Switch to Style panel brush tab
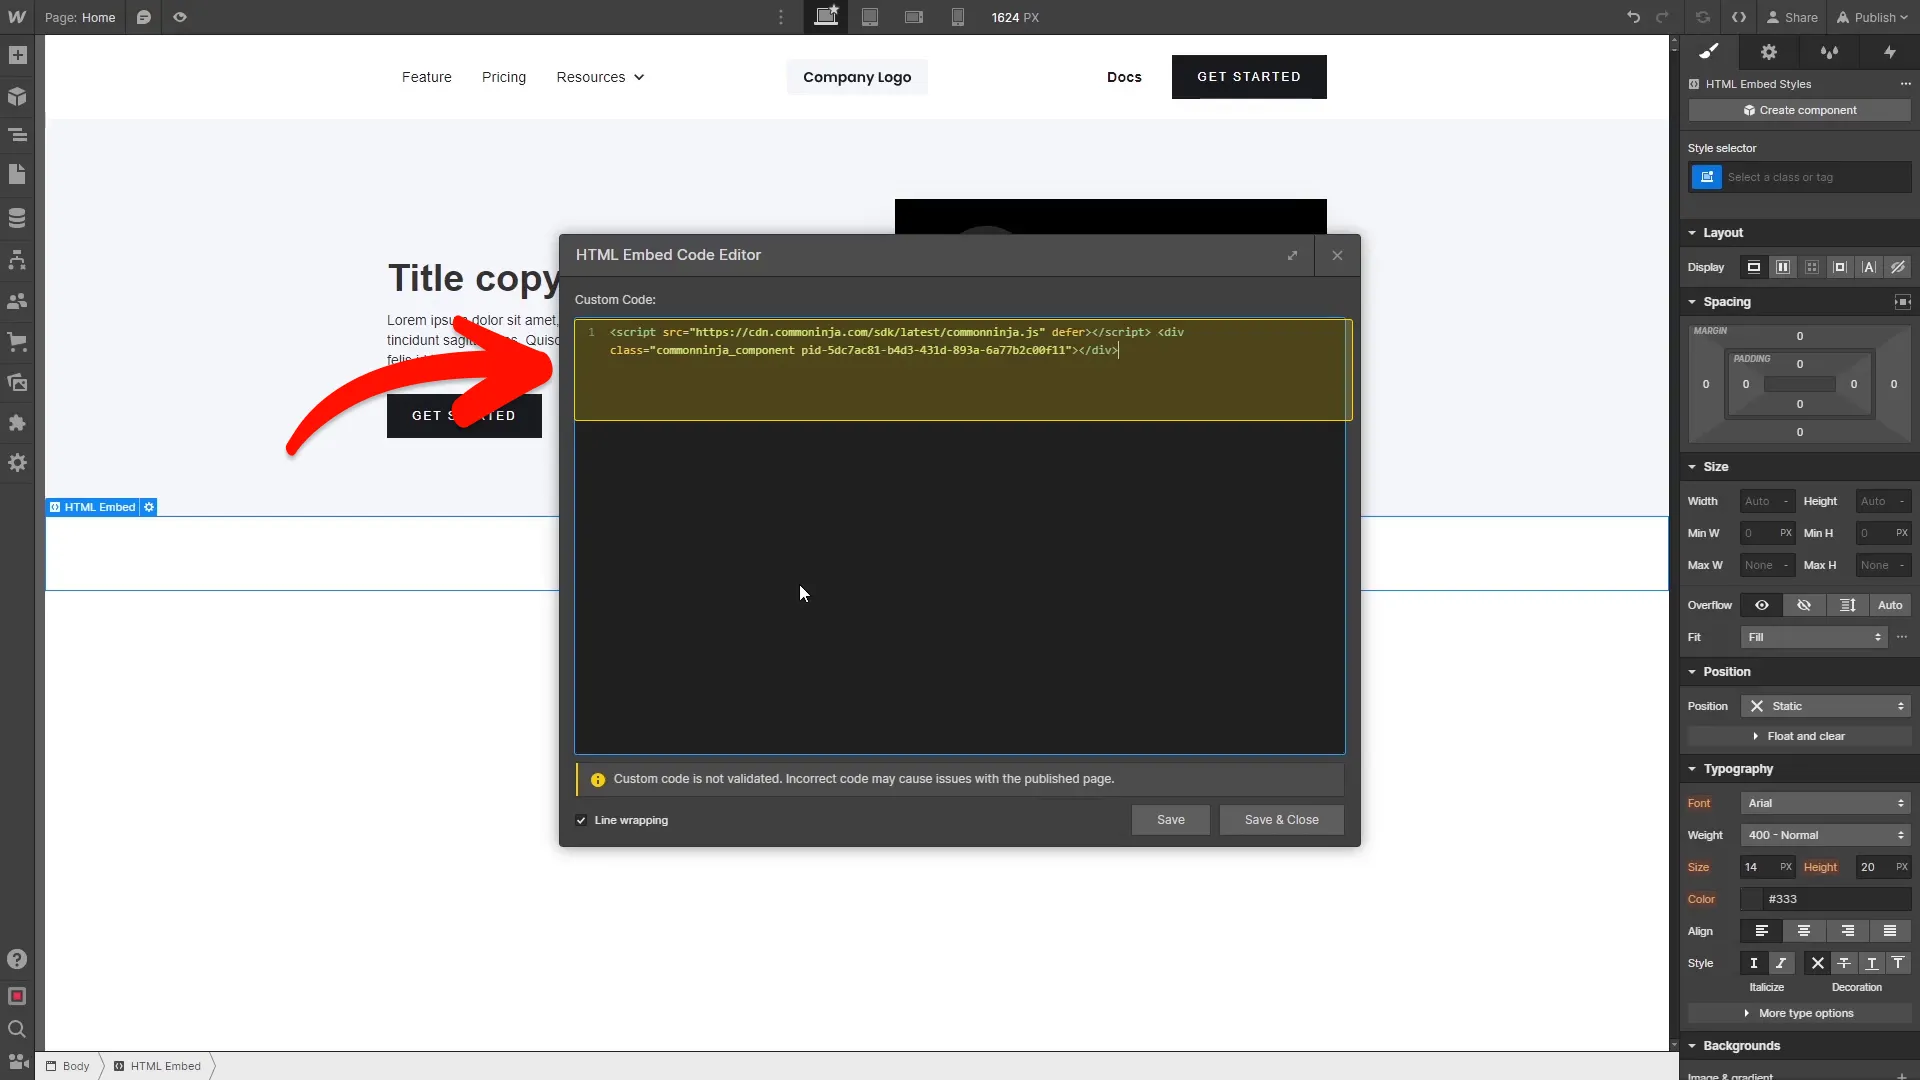1920x1080 pixels. coord(1709,52)
